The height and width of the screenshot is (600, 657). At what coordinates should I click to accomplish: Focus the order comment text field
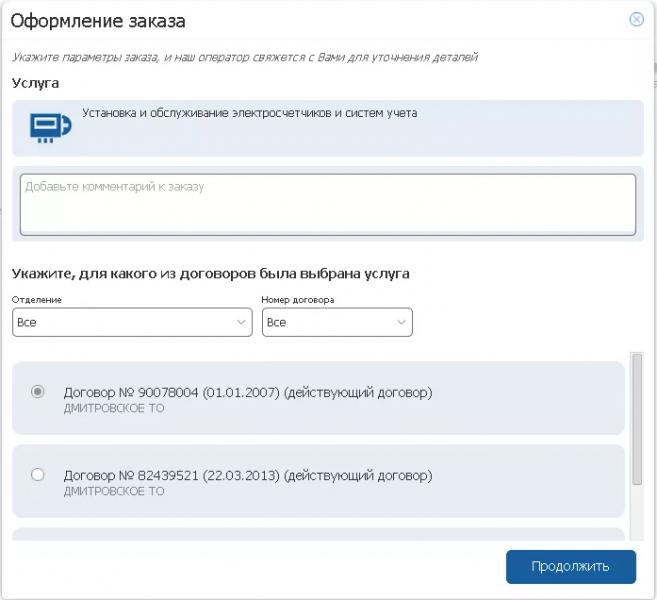[327, 205]
